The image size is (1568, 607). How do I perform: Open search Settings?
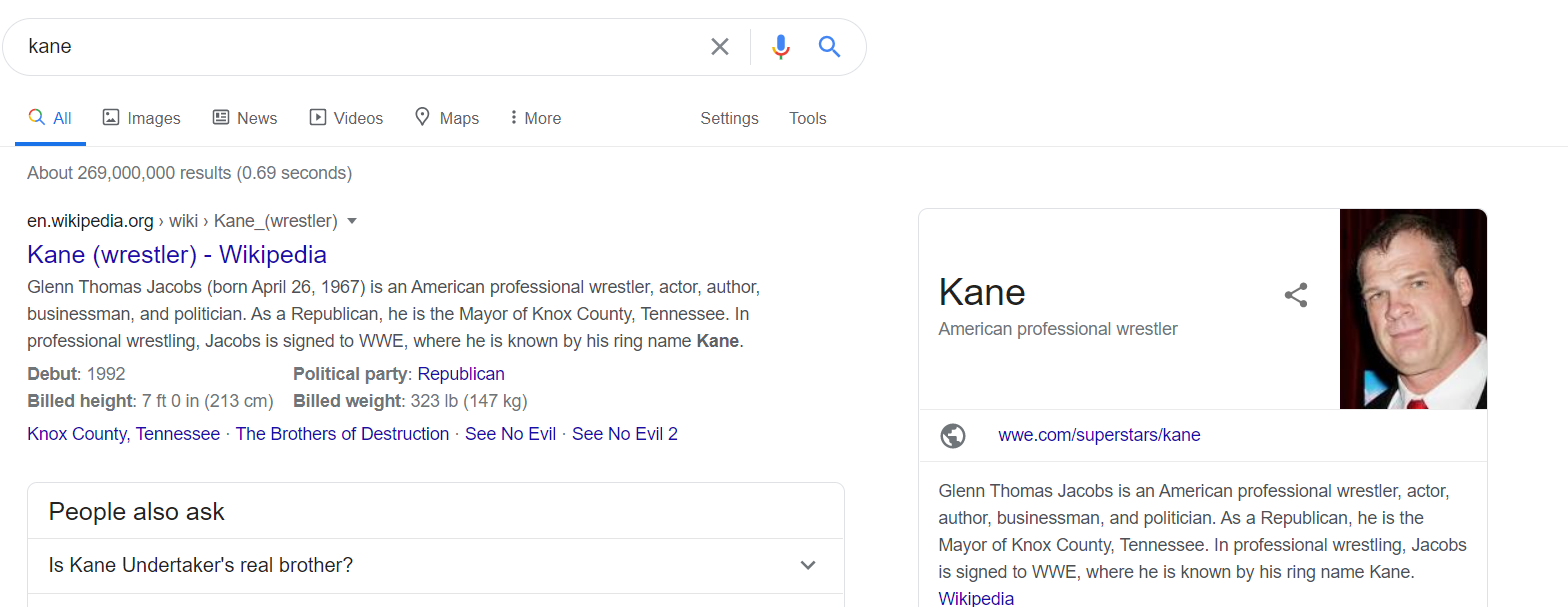[729, 118]
